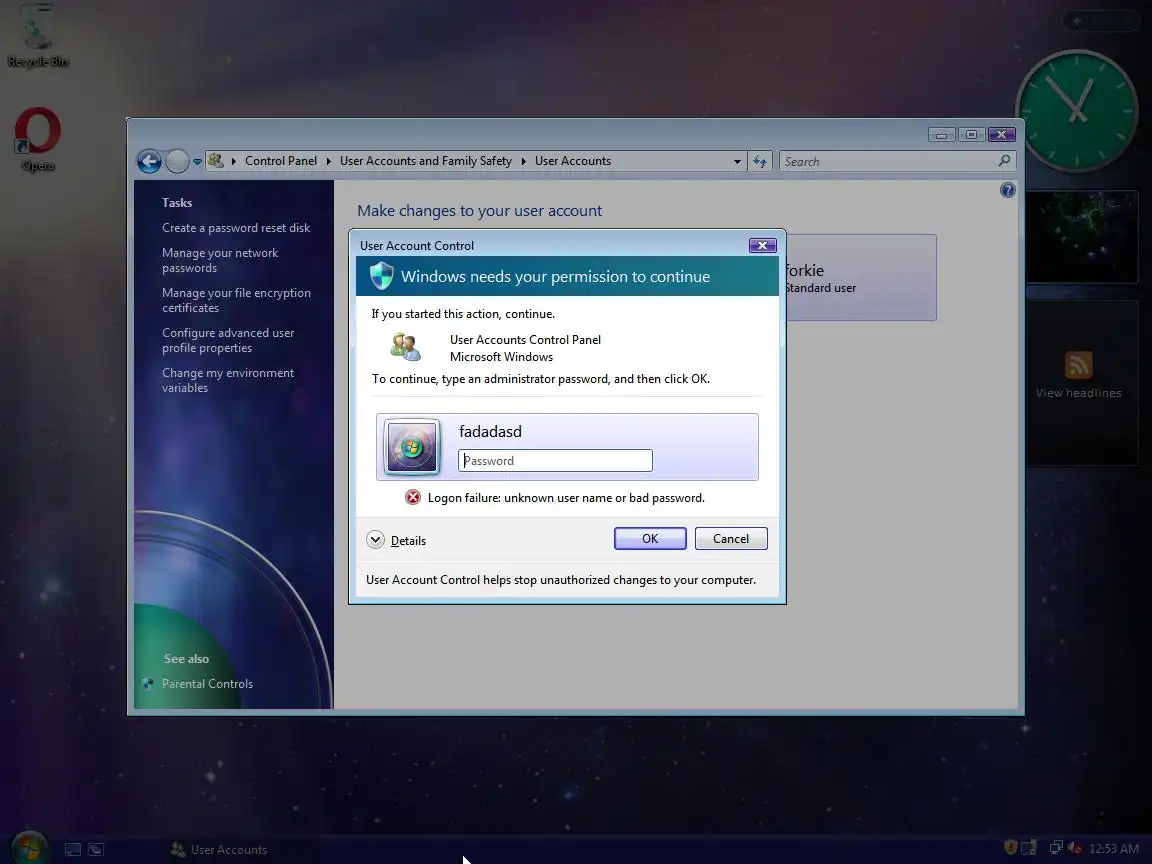This screenshot has width=1152, height=864.
Task: Open Parental Controls link
Action: 207,683
